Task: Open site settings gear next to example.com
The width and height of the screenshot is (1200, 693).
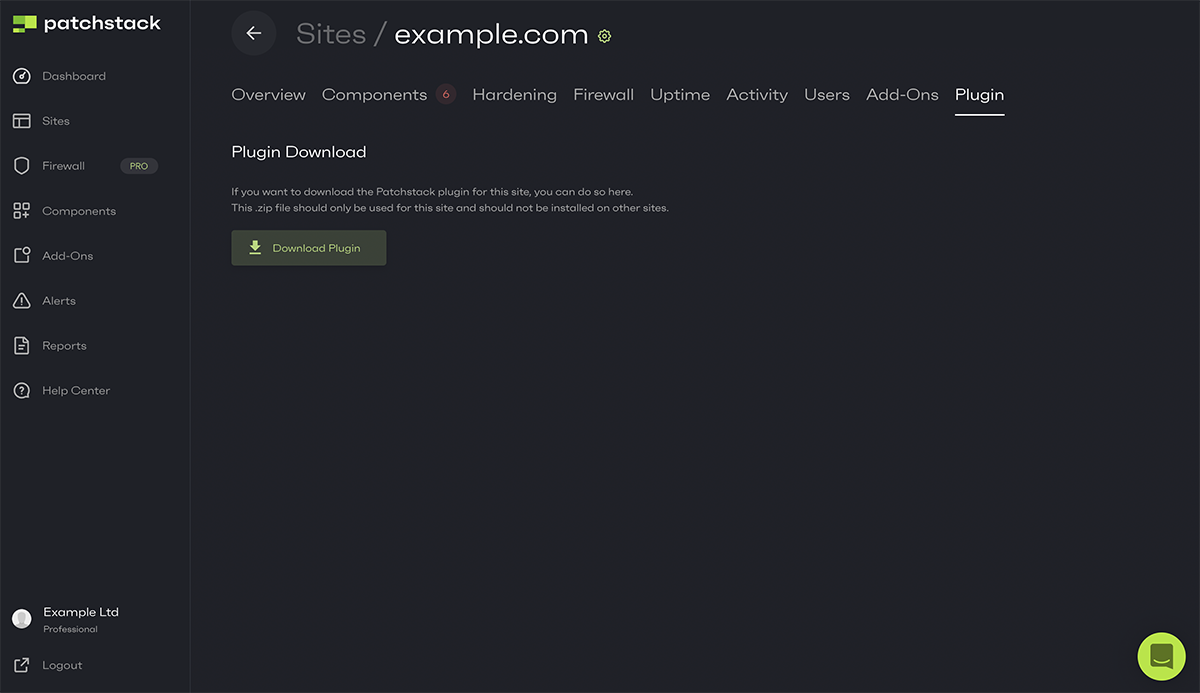Action: click(604, 36)
